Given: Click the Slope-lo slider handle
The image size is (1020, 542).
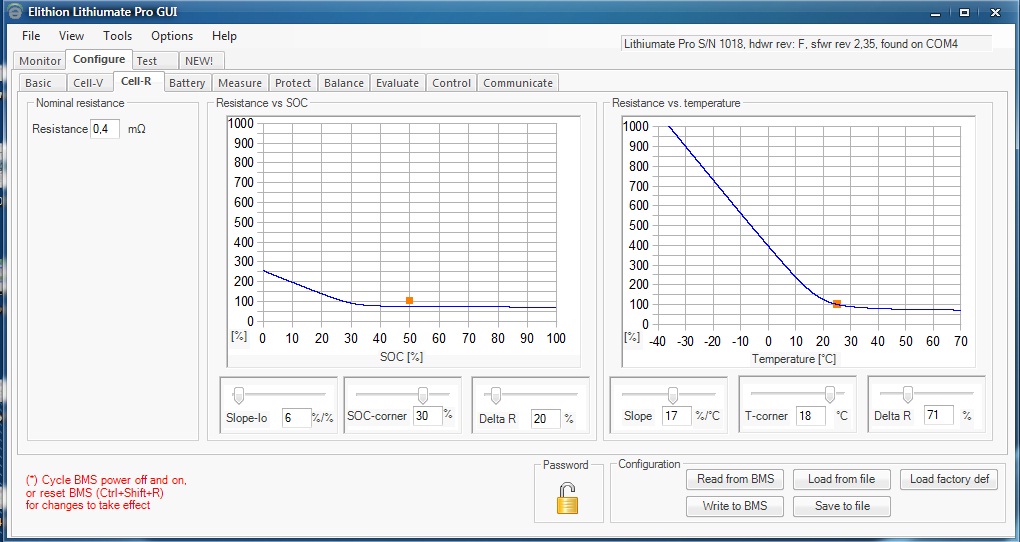Looking at the screenshot, I should [x=239, y=395].
